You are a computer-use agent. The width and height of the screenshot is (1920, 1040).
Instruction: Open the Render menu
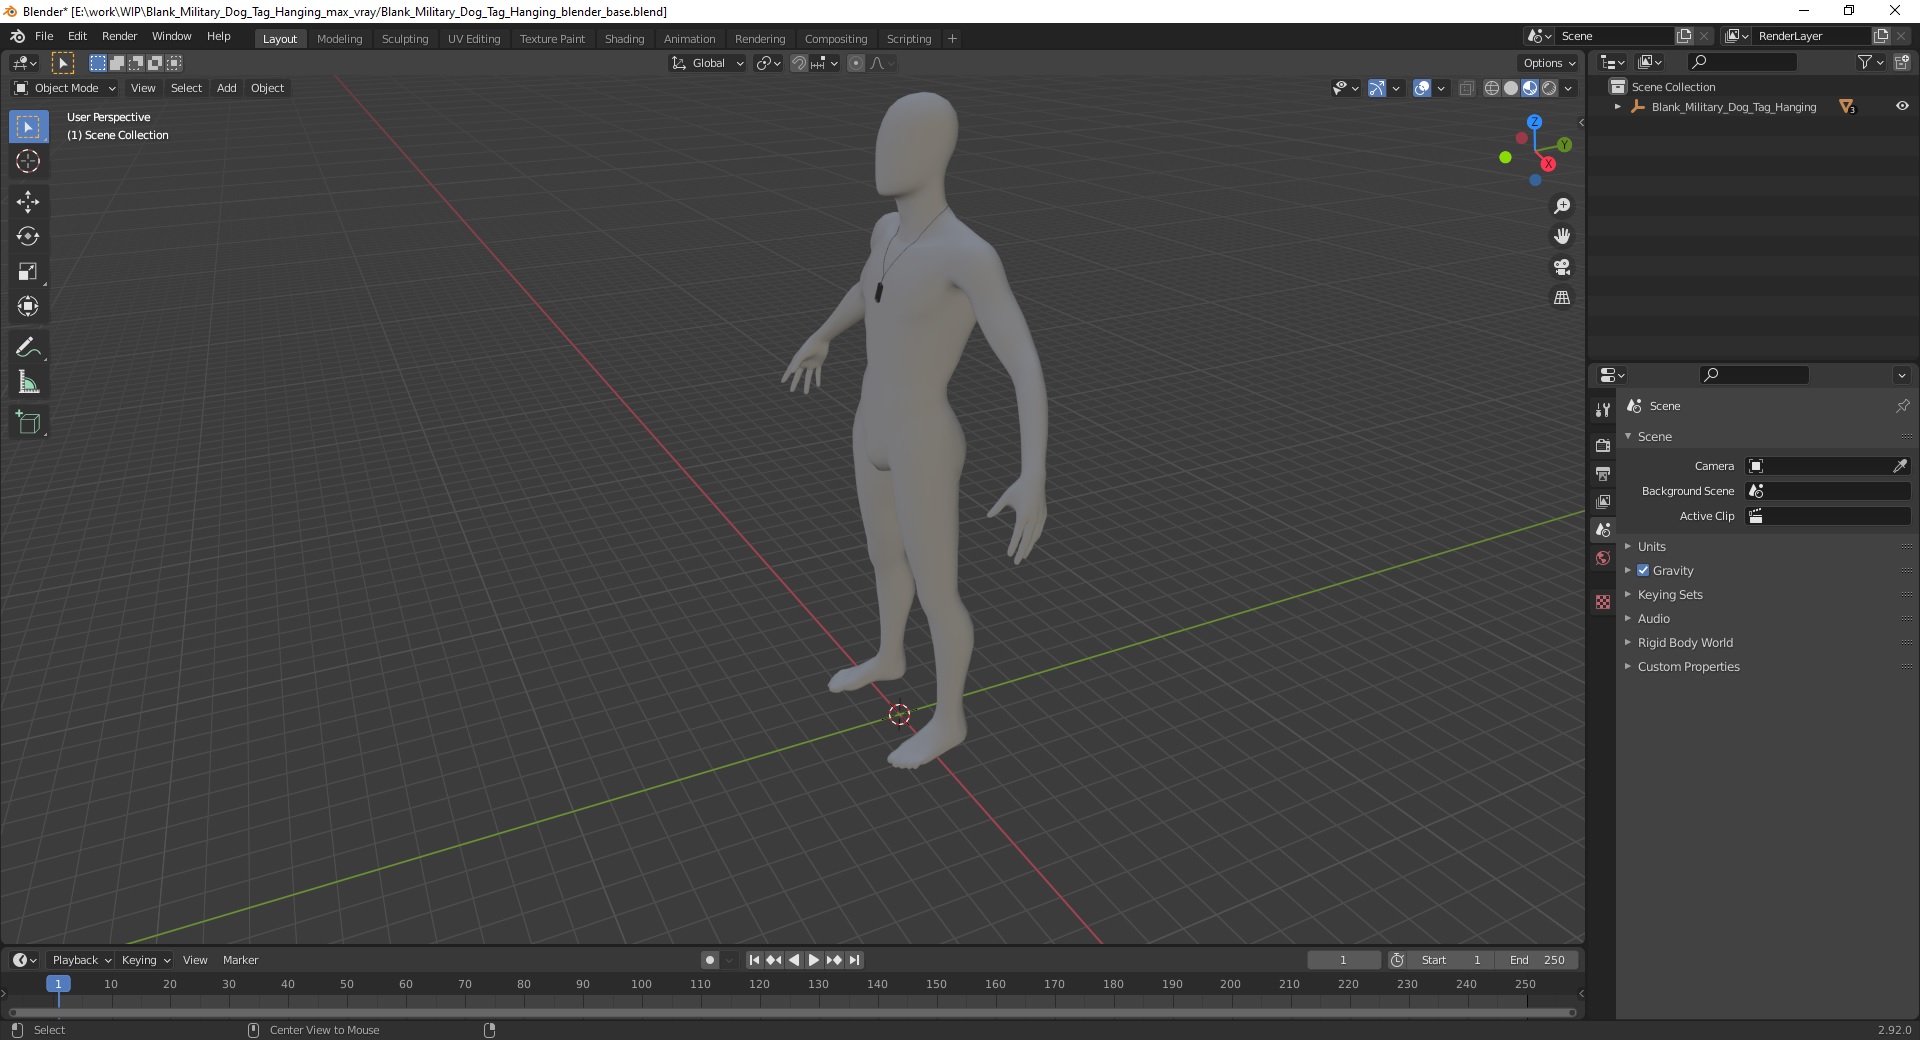point(119,36)
